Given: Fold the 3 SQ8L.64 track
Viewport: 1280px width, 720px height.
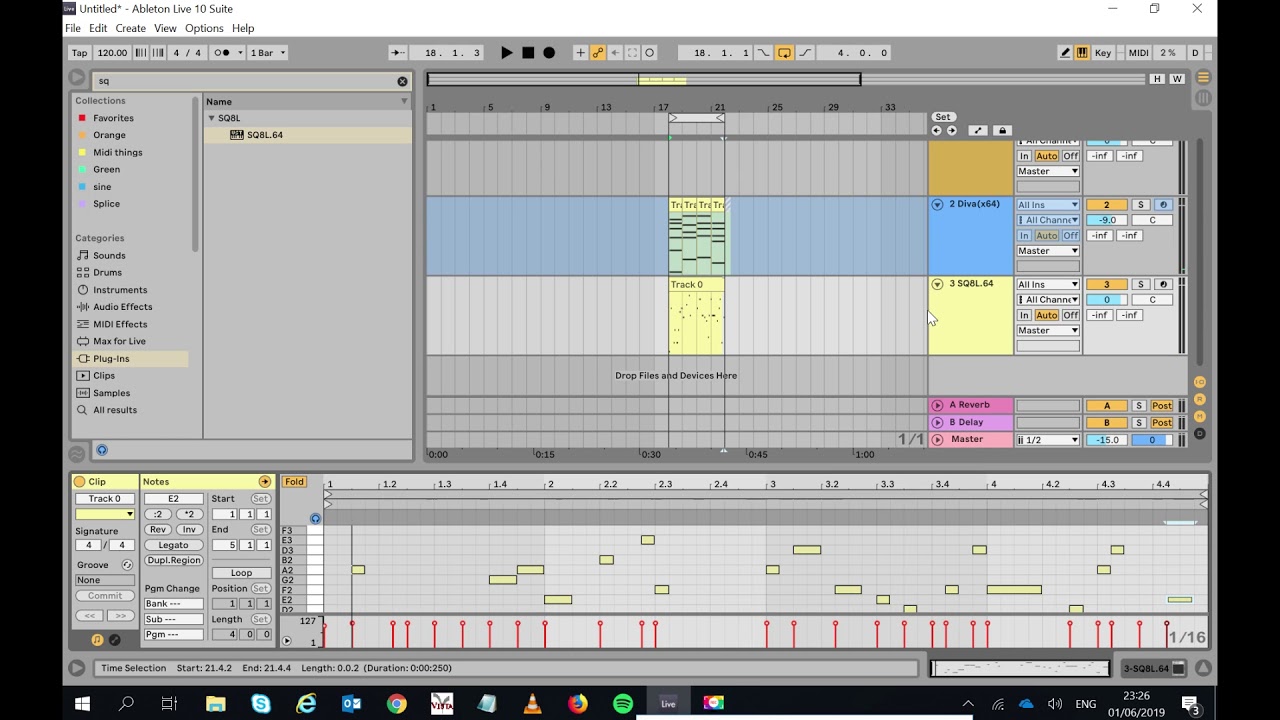Looking at the screenshot, I should 937,284.
